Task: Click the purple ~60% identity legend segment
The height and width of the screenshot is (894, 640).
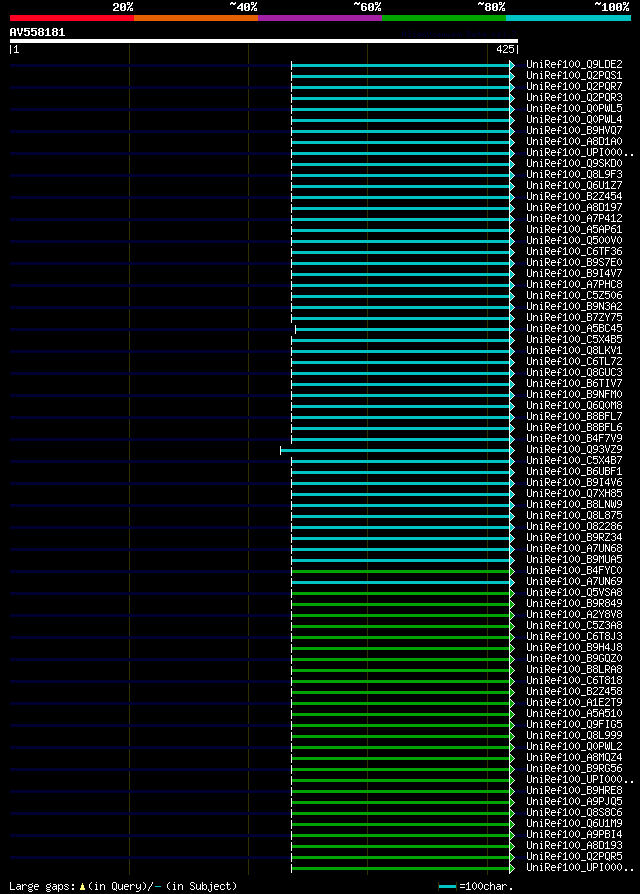Action: (320, 18)
